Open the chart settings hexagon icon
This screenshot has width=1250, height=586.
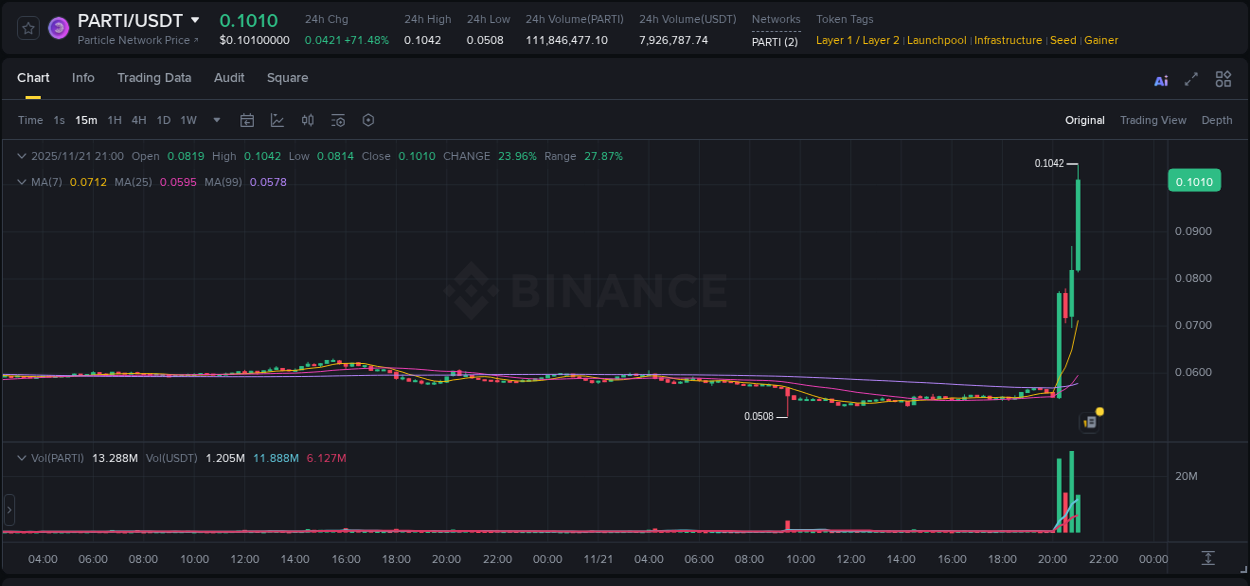[368, 119]
